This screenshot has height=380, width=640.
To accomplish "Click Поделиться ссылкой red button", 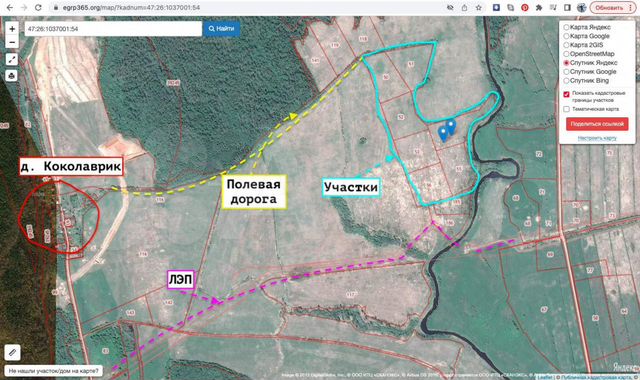I will coord(597,124).
